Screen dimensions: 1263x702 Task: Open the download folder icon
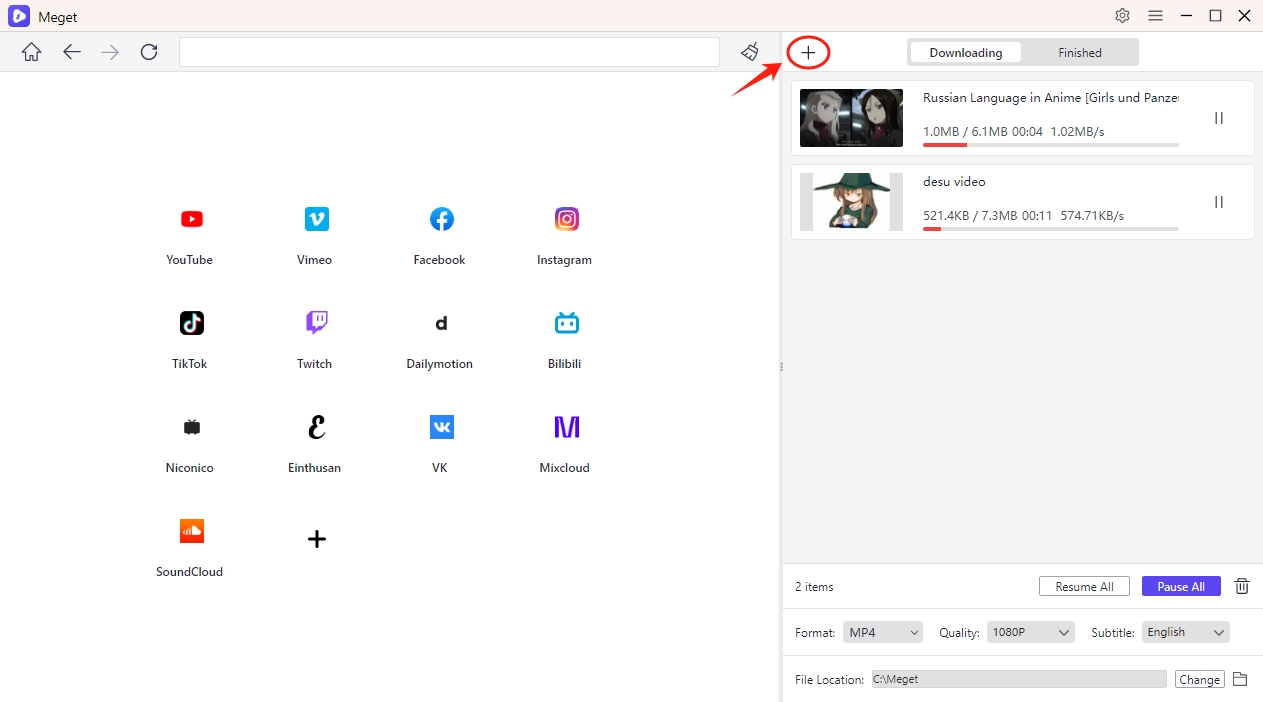pyautogui.click(x=1240, y=679)
